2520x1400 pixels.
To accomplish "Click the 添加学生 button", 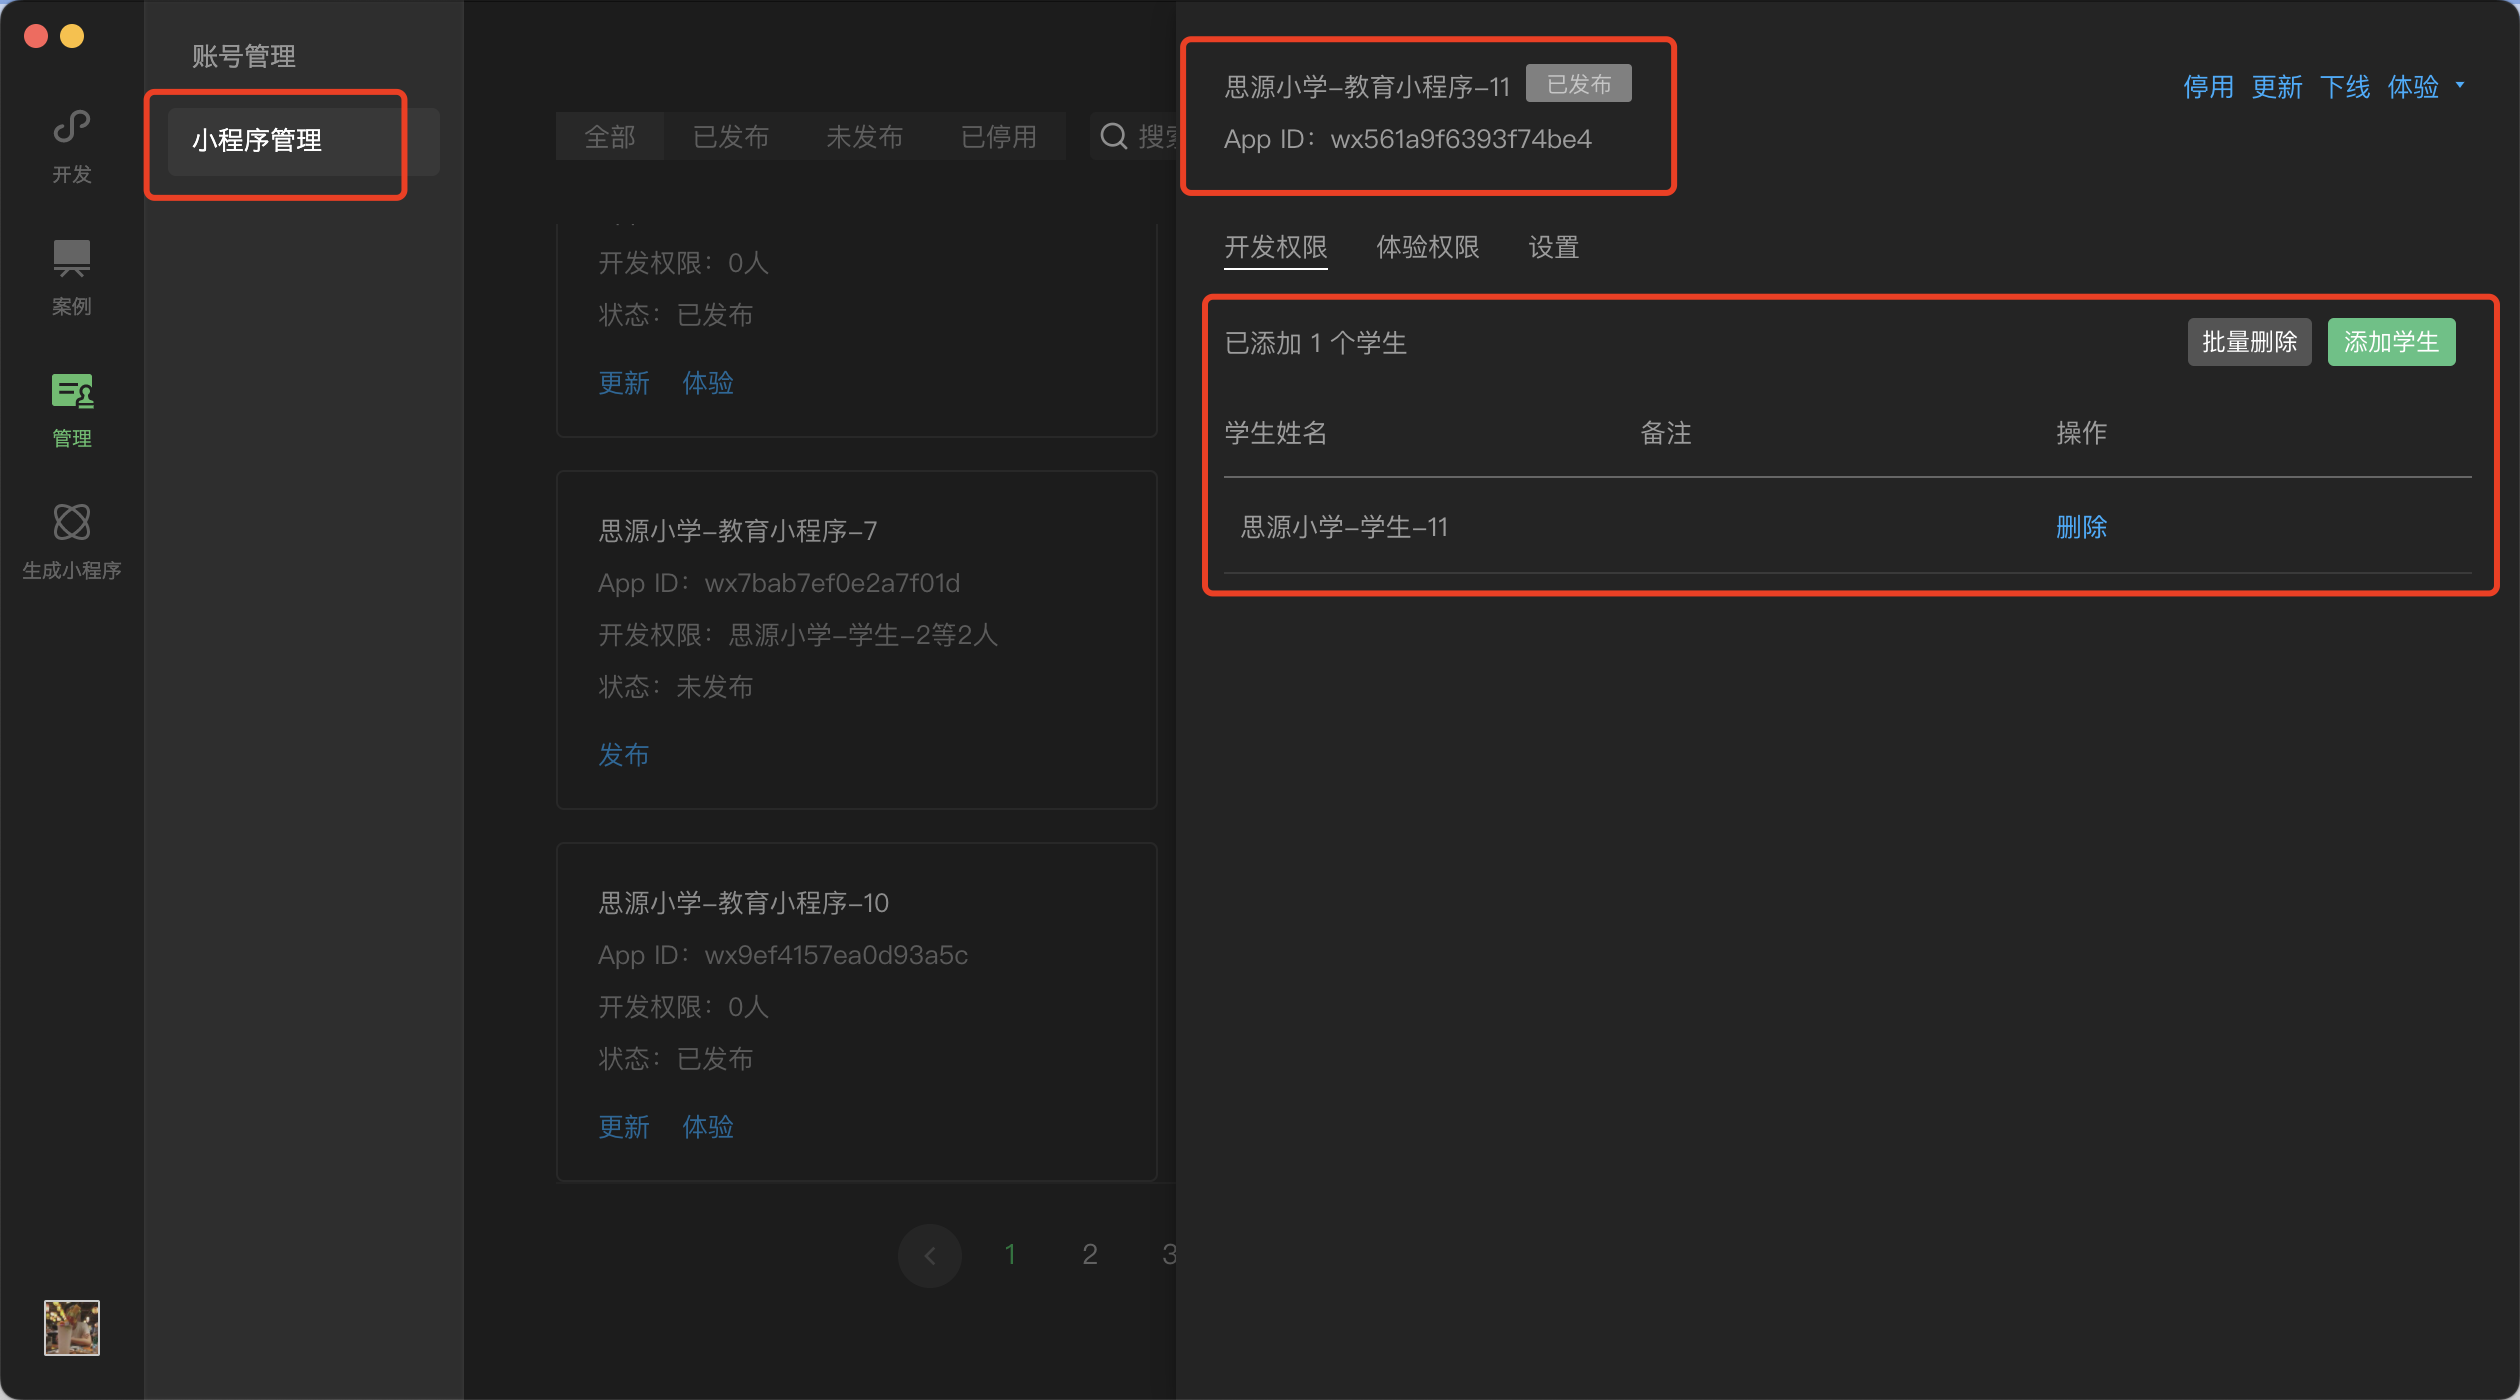I will click(2390, 342).
